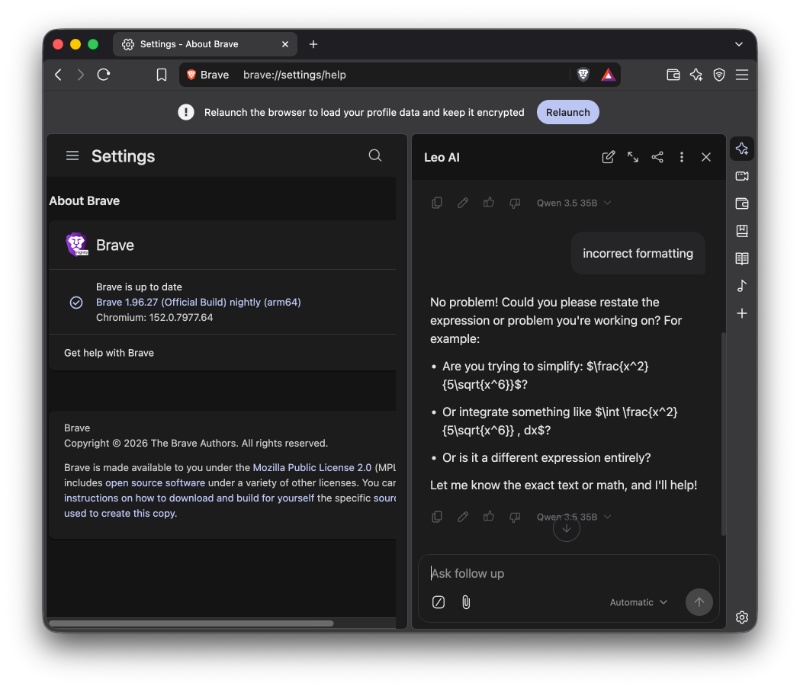This screenshot has width=800, height=689.
Task: Open Mozilla Public License 2.0 link
Action: pos(312,467)
